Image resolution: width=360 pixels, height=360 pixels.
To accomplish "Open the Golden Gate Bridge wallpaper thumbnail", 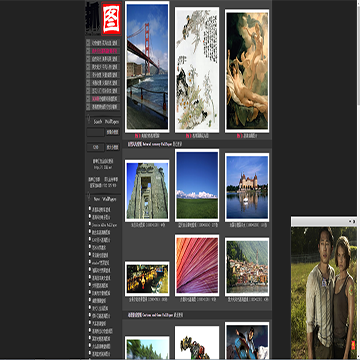I will coord(147,67).
